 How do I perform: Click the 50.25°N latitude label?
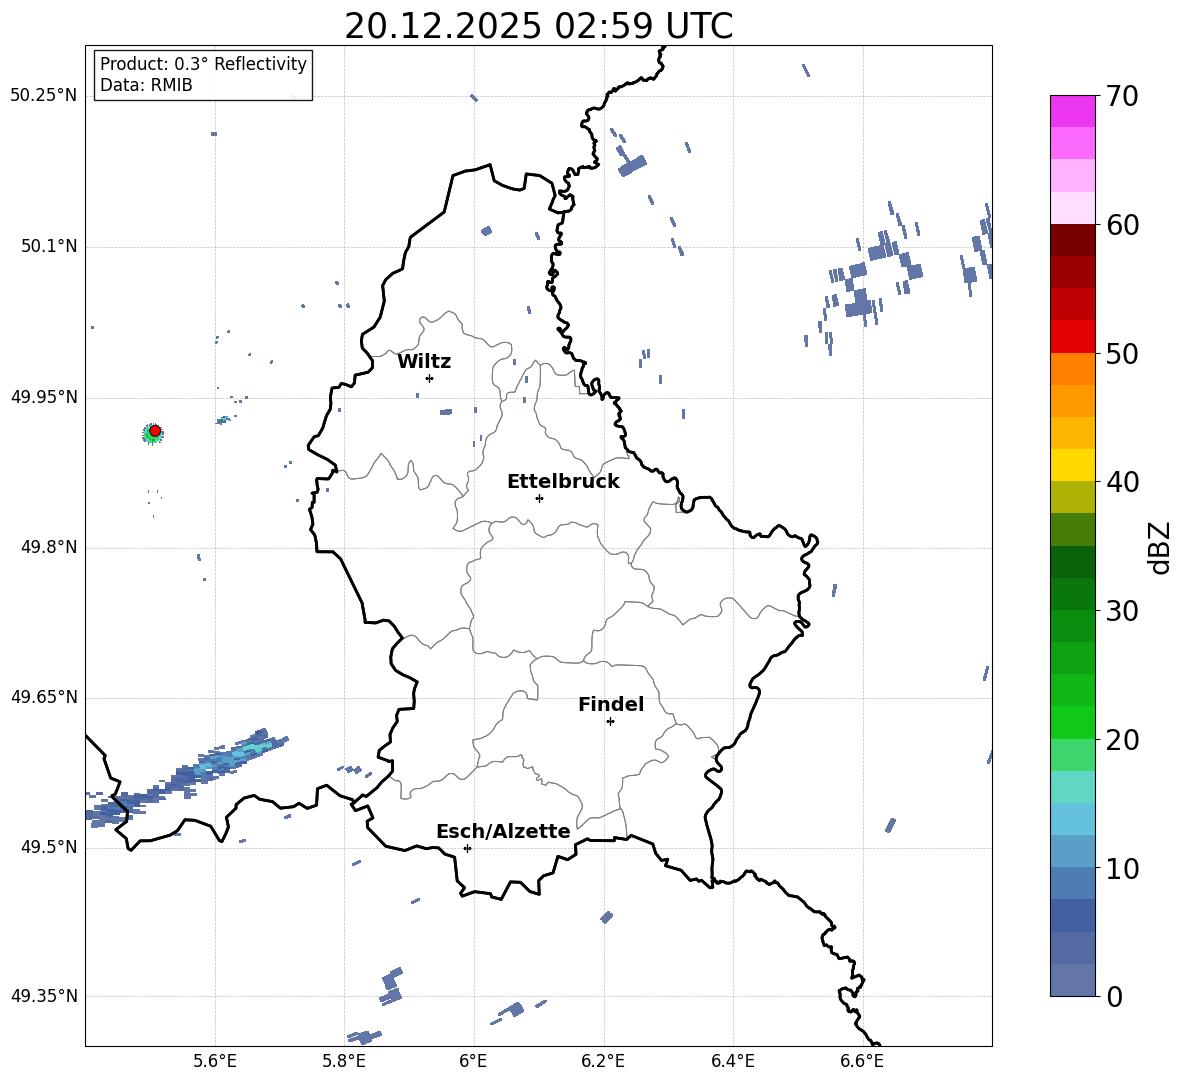click(44, 96)
